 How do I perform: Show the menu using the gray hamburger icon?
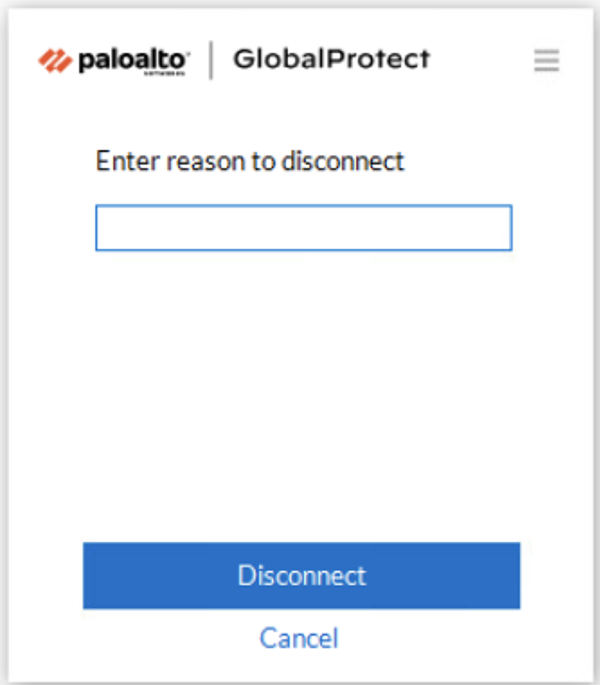coord(546,61)
